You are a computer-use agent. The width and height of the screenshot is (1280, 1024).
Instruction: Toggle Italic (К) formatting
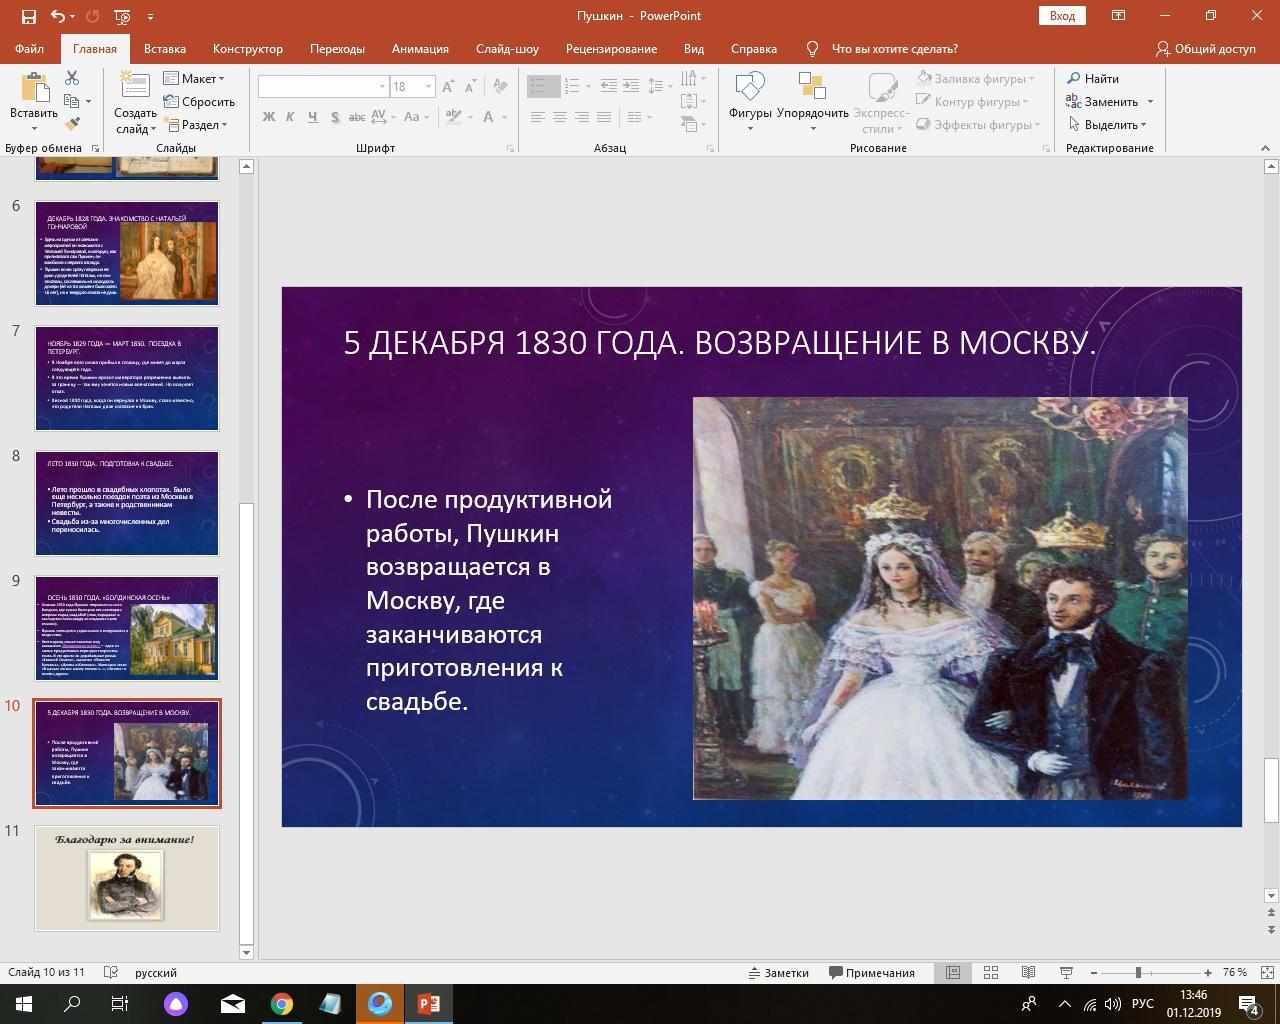[x=290, y=117]
